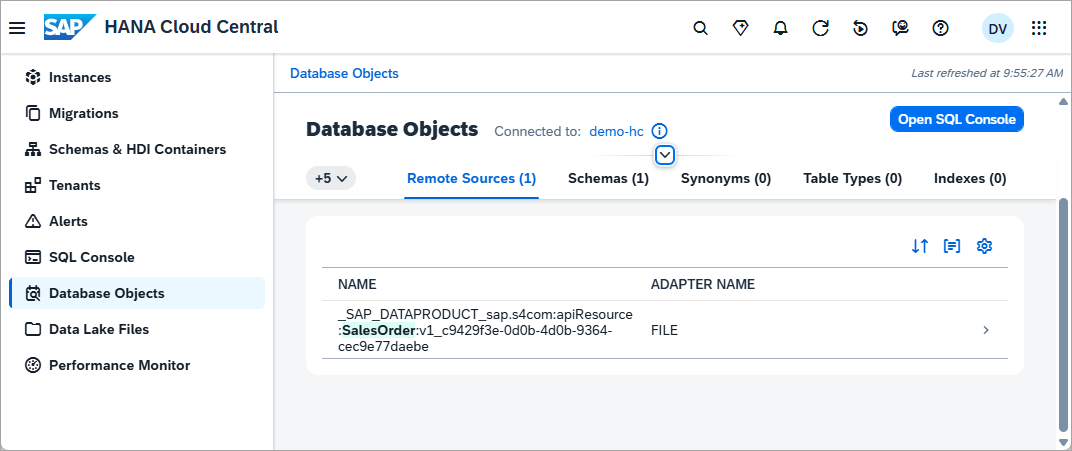Viewport: 1072px width, 451px height.
Task: Switch to Indexes (0) tab
Action: coord(970,179)
